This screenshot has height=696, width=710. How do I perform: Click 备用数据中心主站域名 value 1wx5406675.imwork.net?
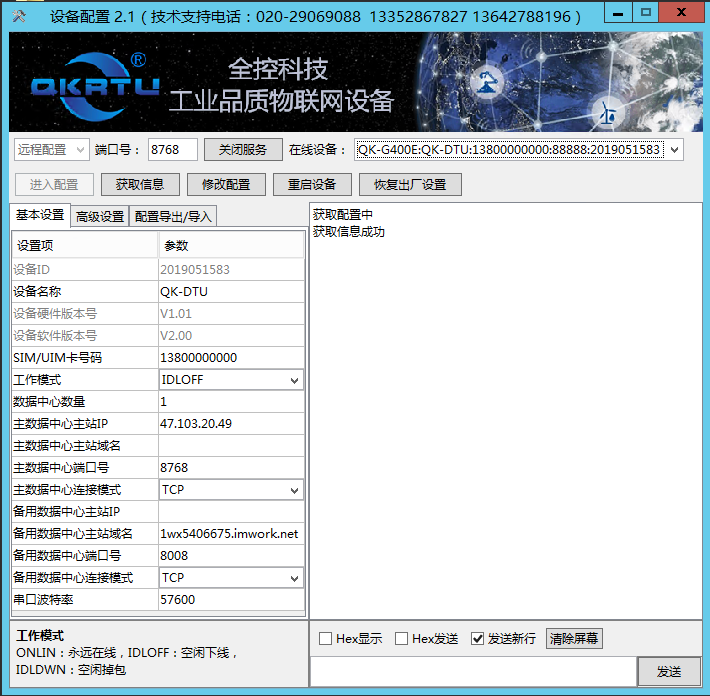[231, 534]
